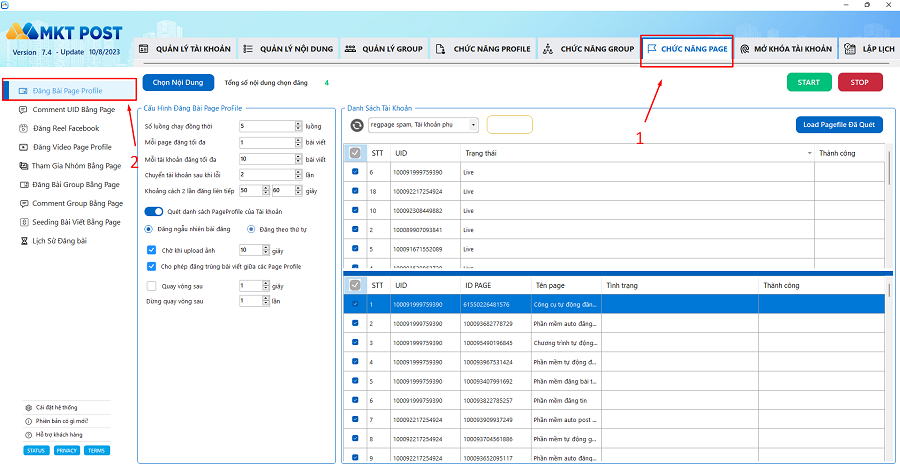Switch to Quản Lý Nội Dung tab
Screen dimensions: 900x467
click(288, 49)
